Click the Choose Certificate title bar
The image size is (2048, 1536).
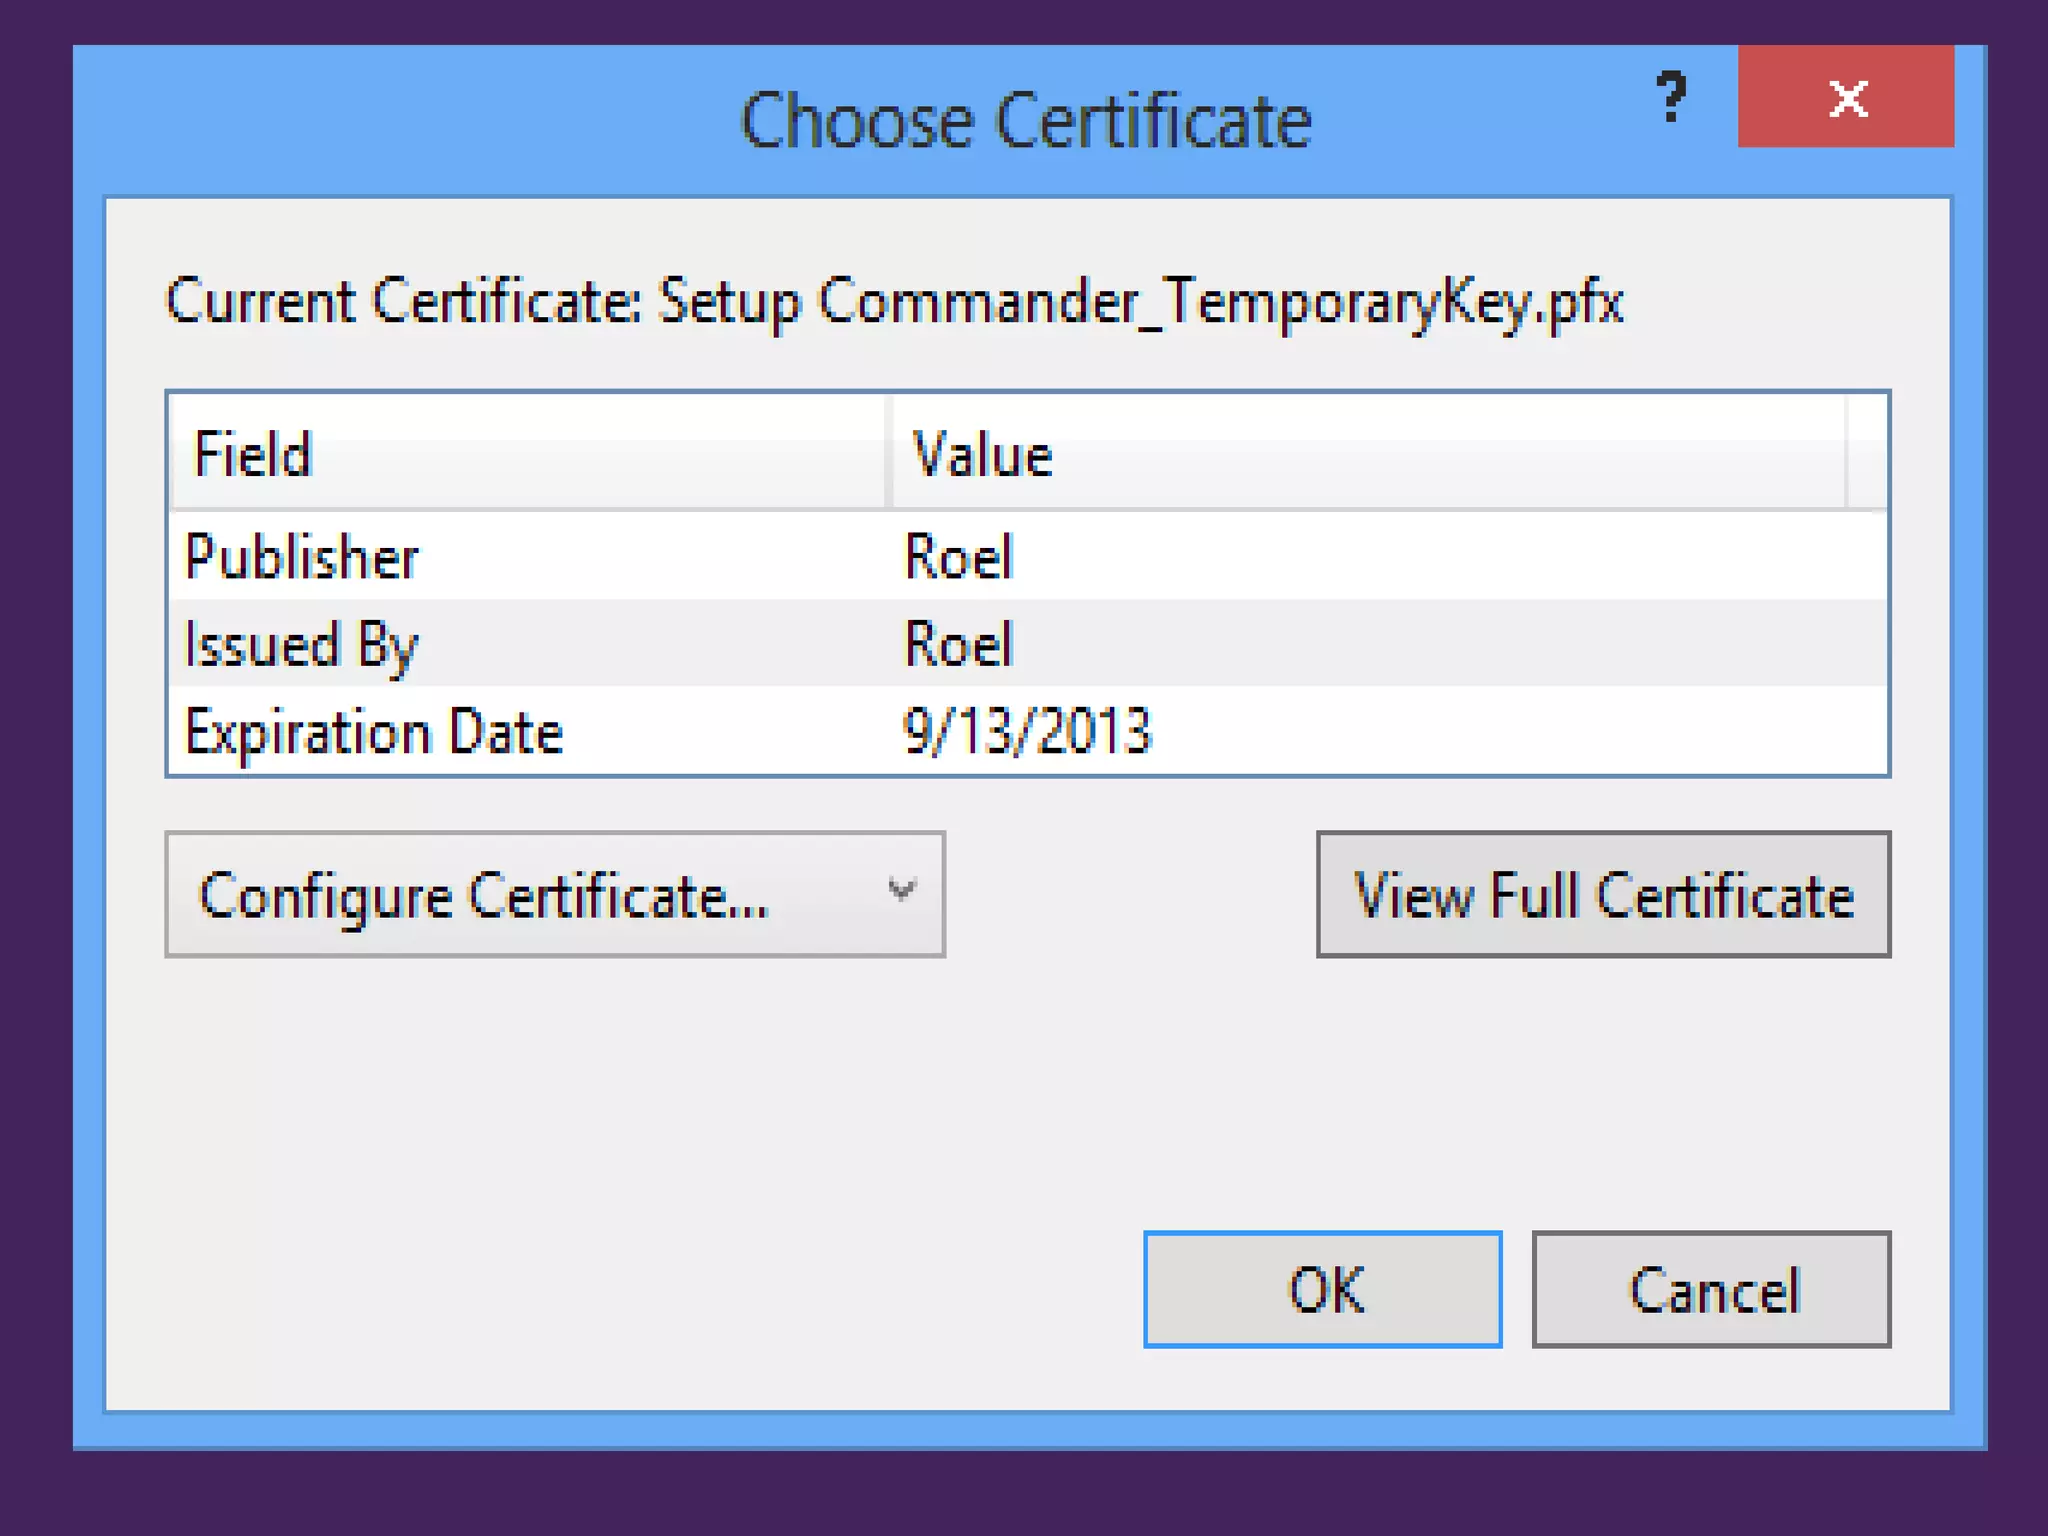pos(1024,120)
